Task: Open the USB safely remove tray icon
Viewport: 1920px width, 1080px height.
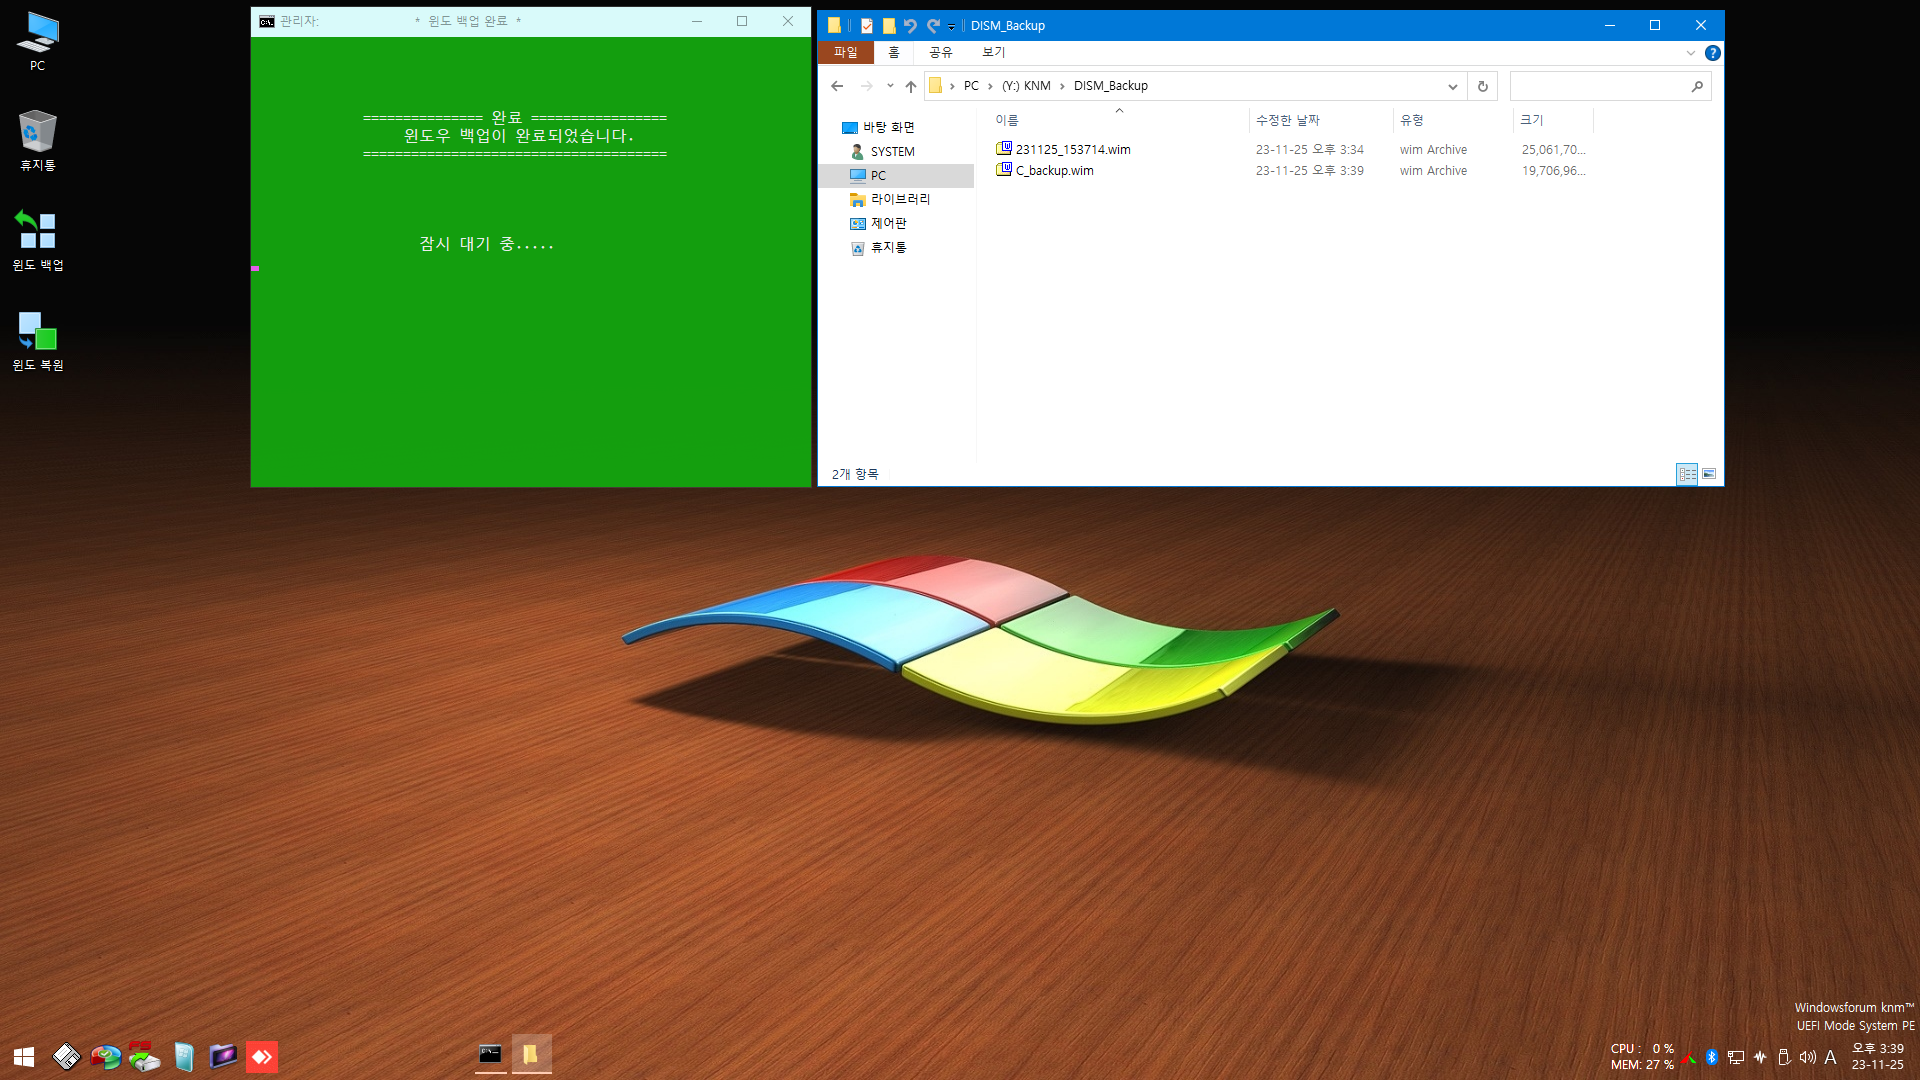Action: [1784, 1057]
